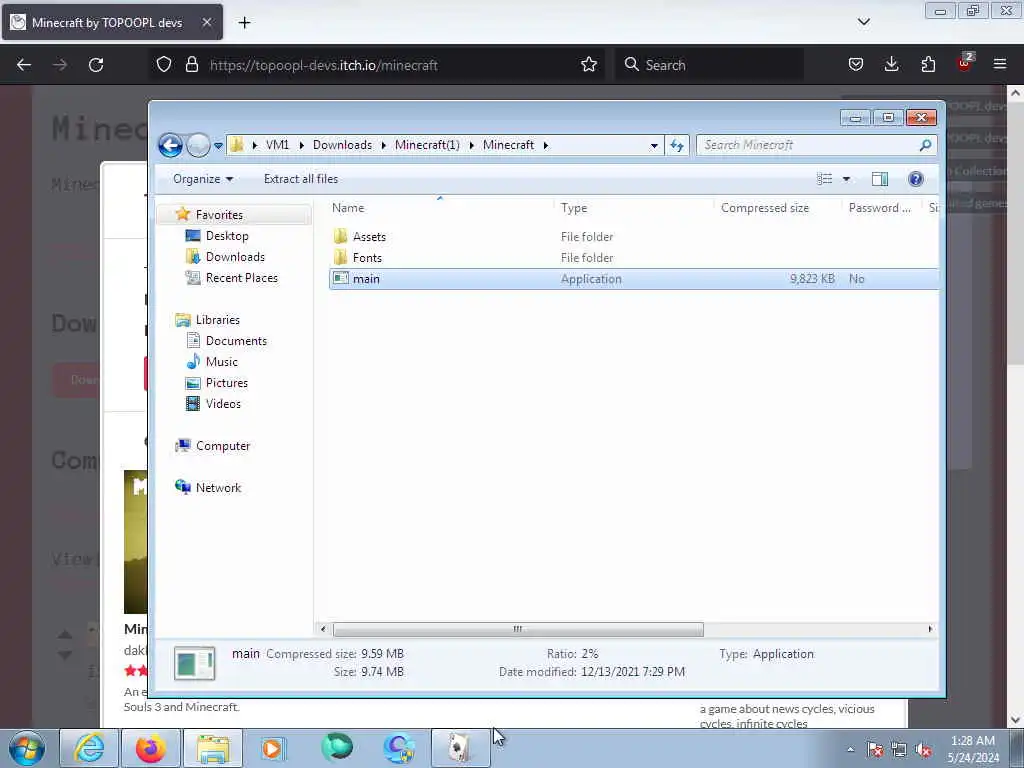1024x768 pixels.
Task: Select the Fonts folder
Action: click(367, 258)
